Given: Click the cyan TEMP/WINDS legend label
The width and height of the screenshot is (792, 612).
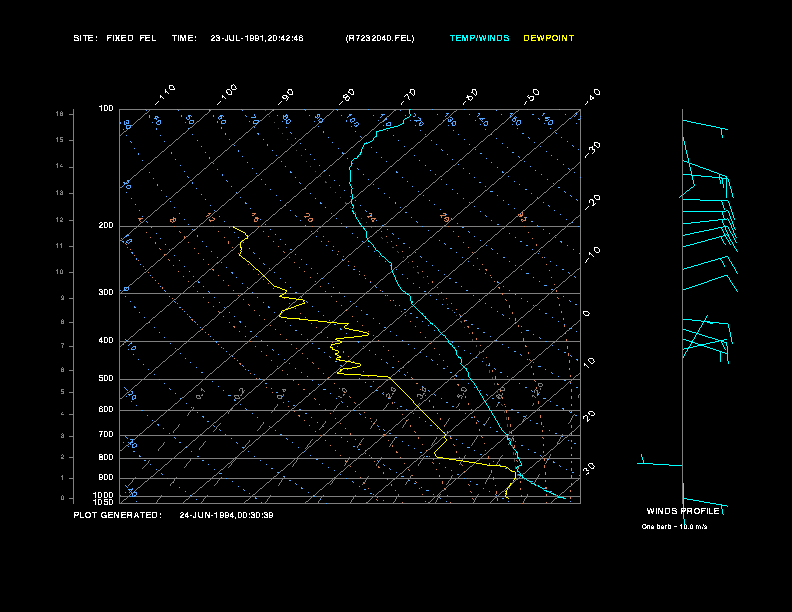Looking at the screenshot, I should [479, 38].
